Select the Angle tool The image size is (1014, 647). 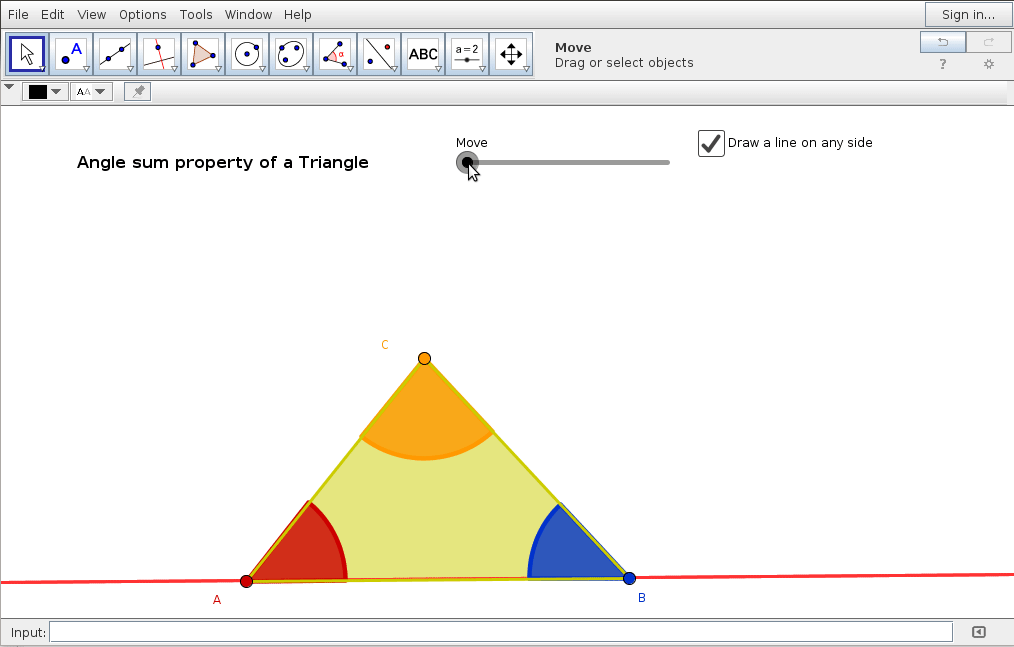tap(335, 54)
